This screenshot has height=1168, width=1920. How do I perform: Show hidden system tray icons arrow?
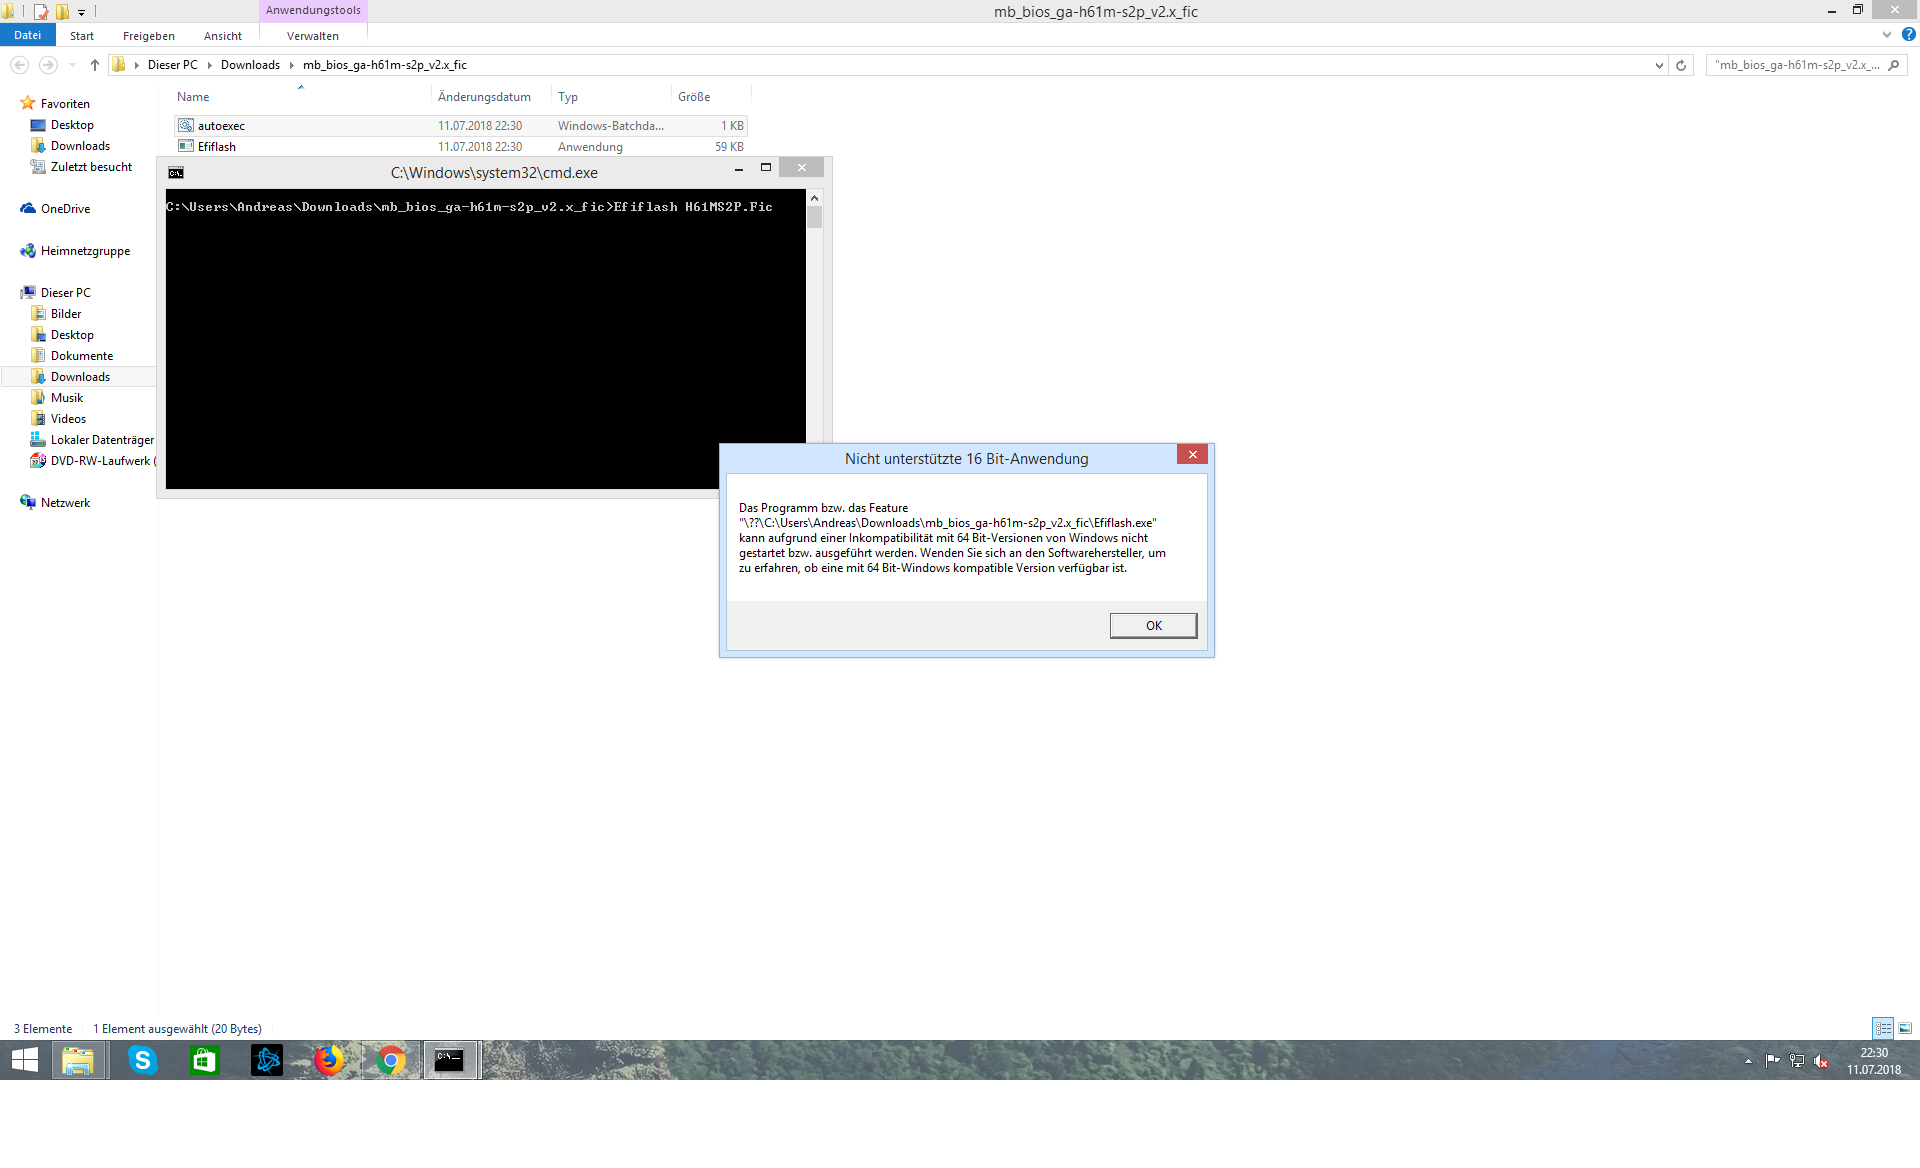pos(1748,1061)
